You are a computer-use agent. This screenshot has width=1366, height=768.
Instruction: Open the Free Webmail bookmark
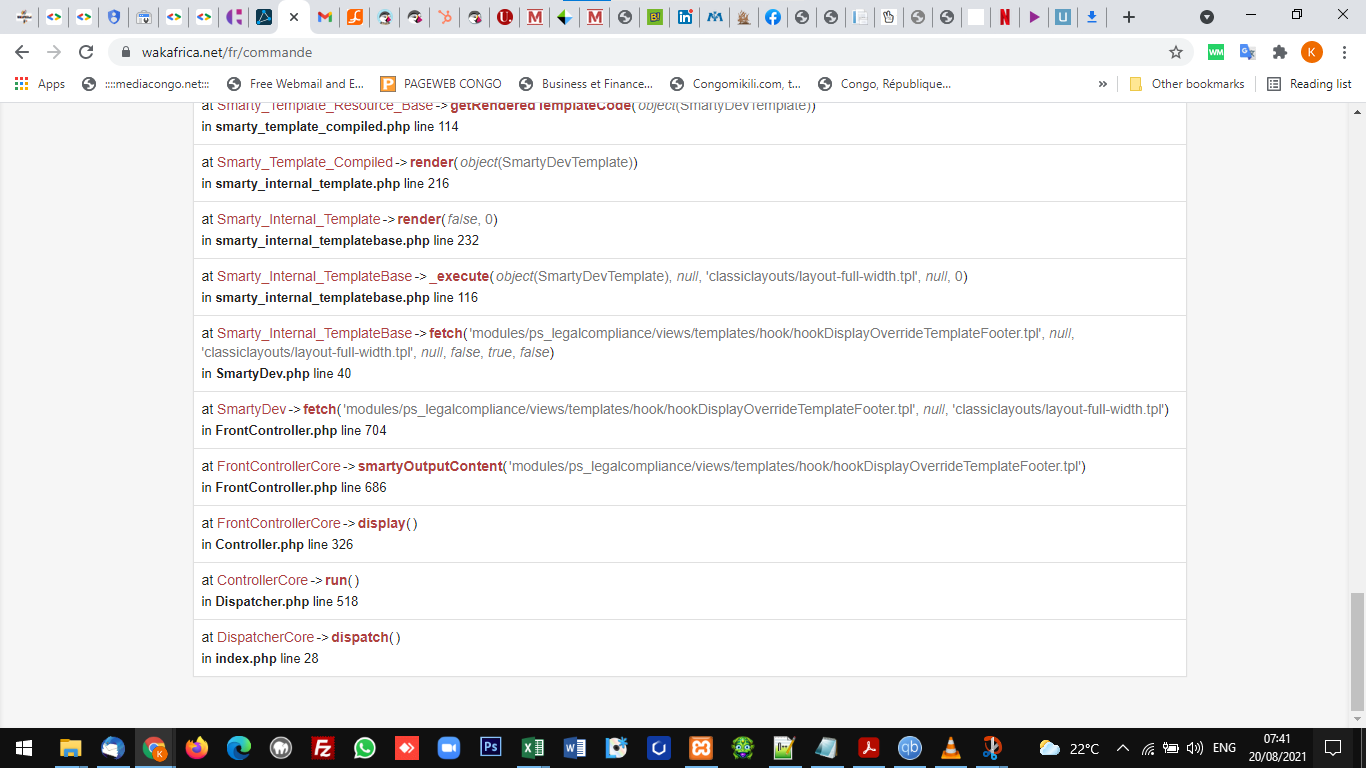295,84
